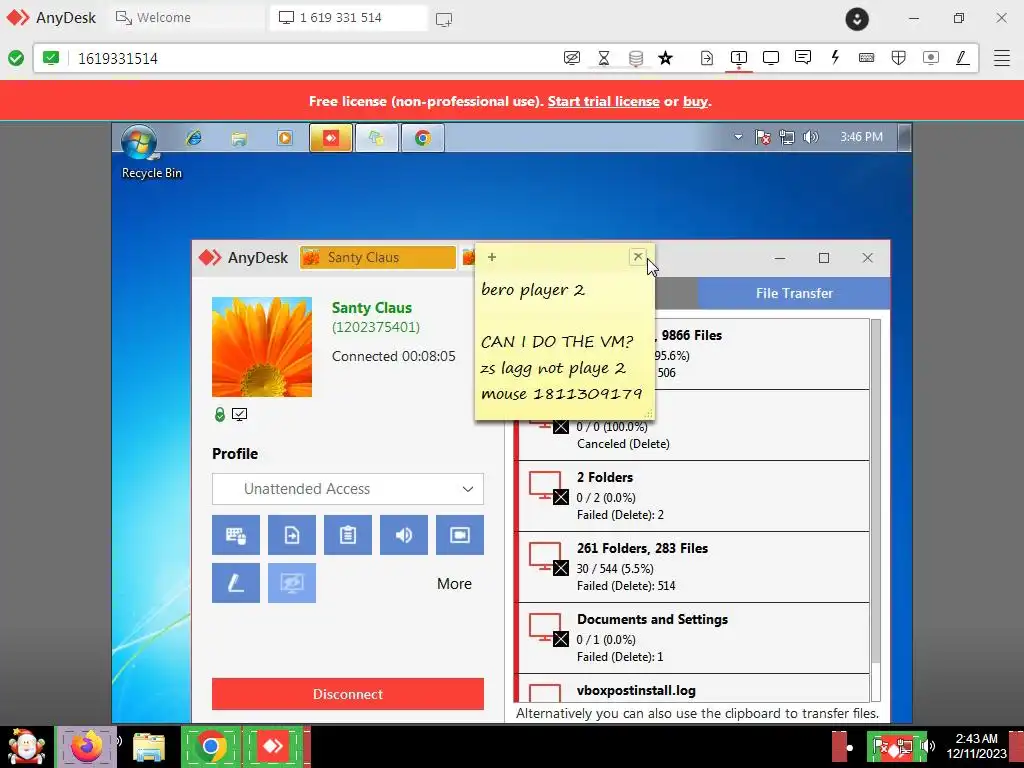Click Action Center flag in remote tray
Screen dimensions: 1024x768
click(x=762, y=137)
